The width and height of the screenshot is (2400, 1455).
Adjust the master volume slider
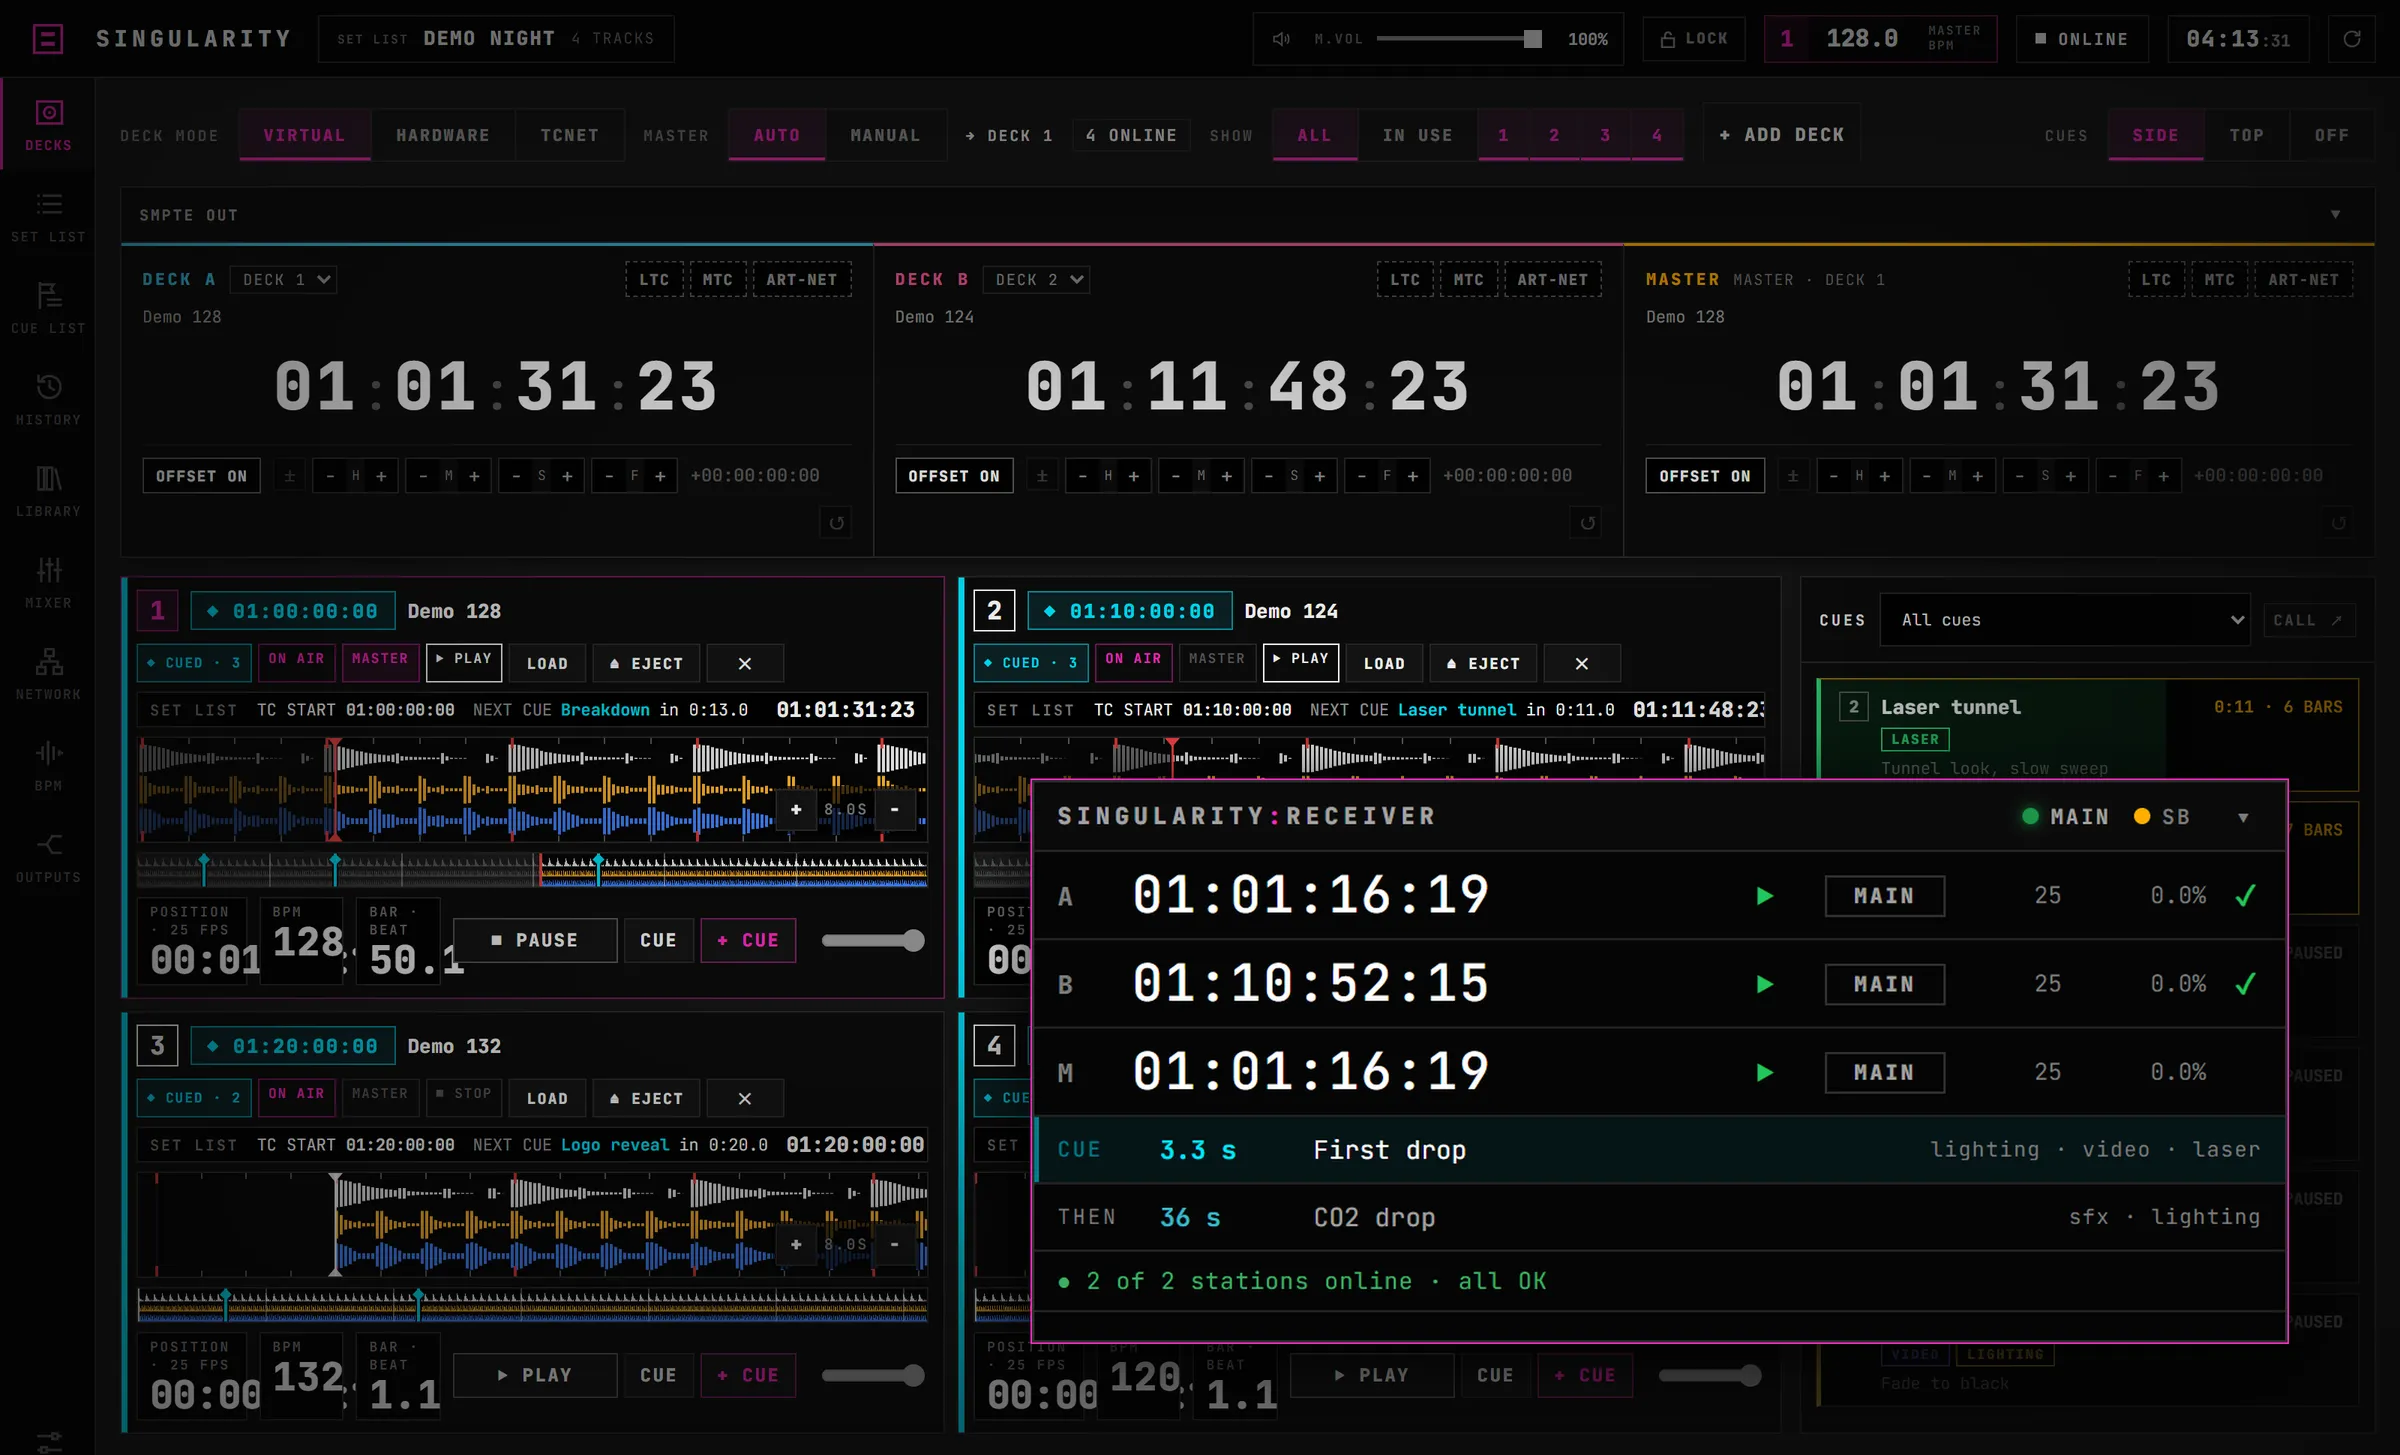coord(1459,39)
